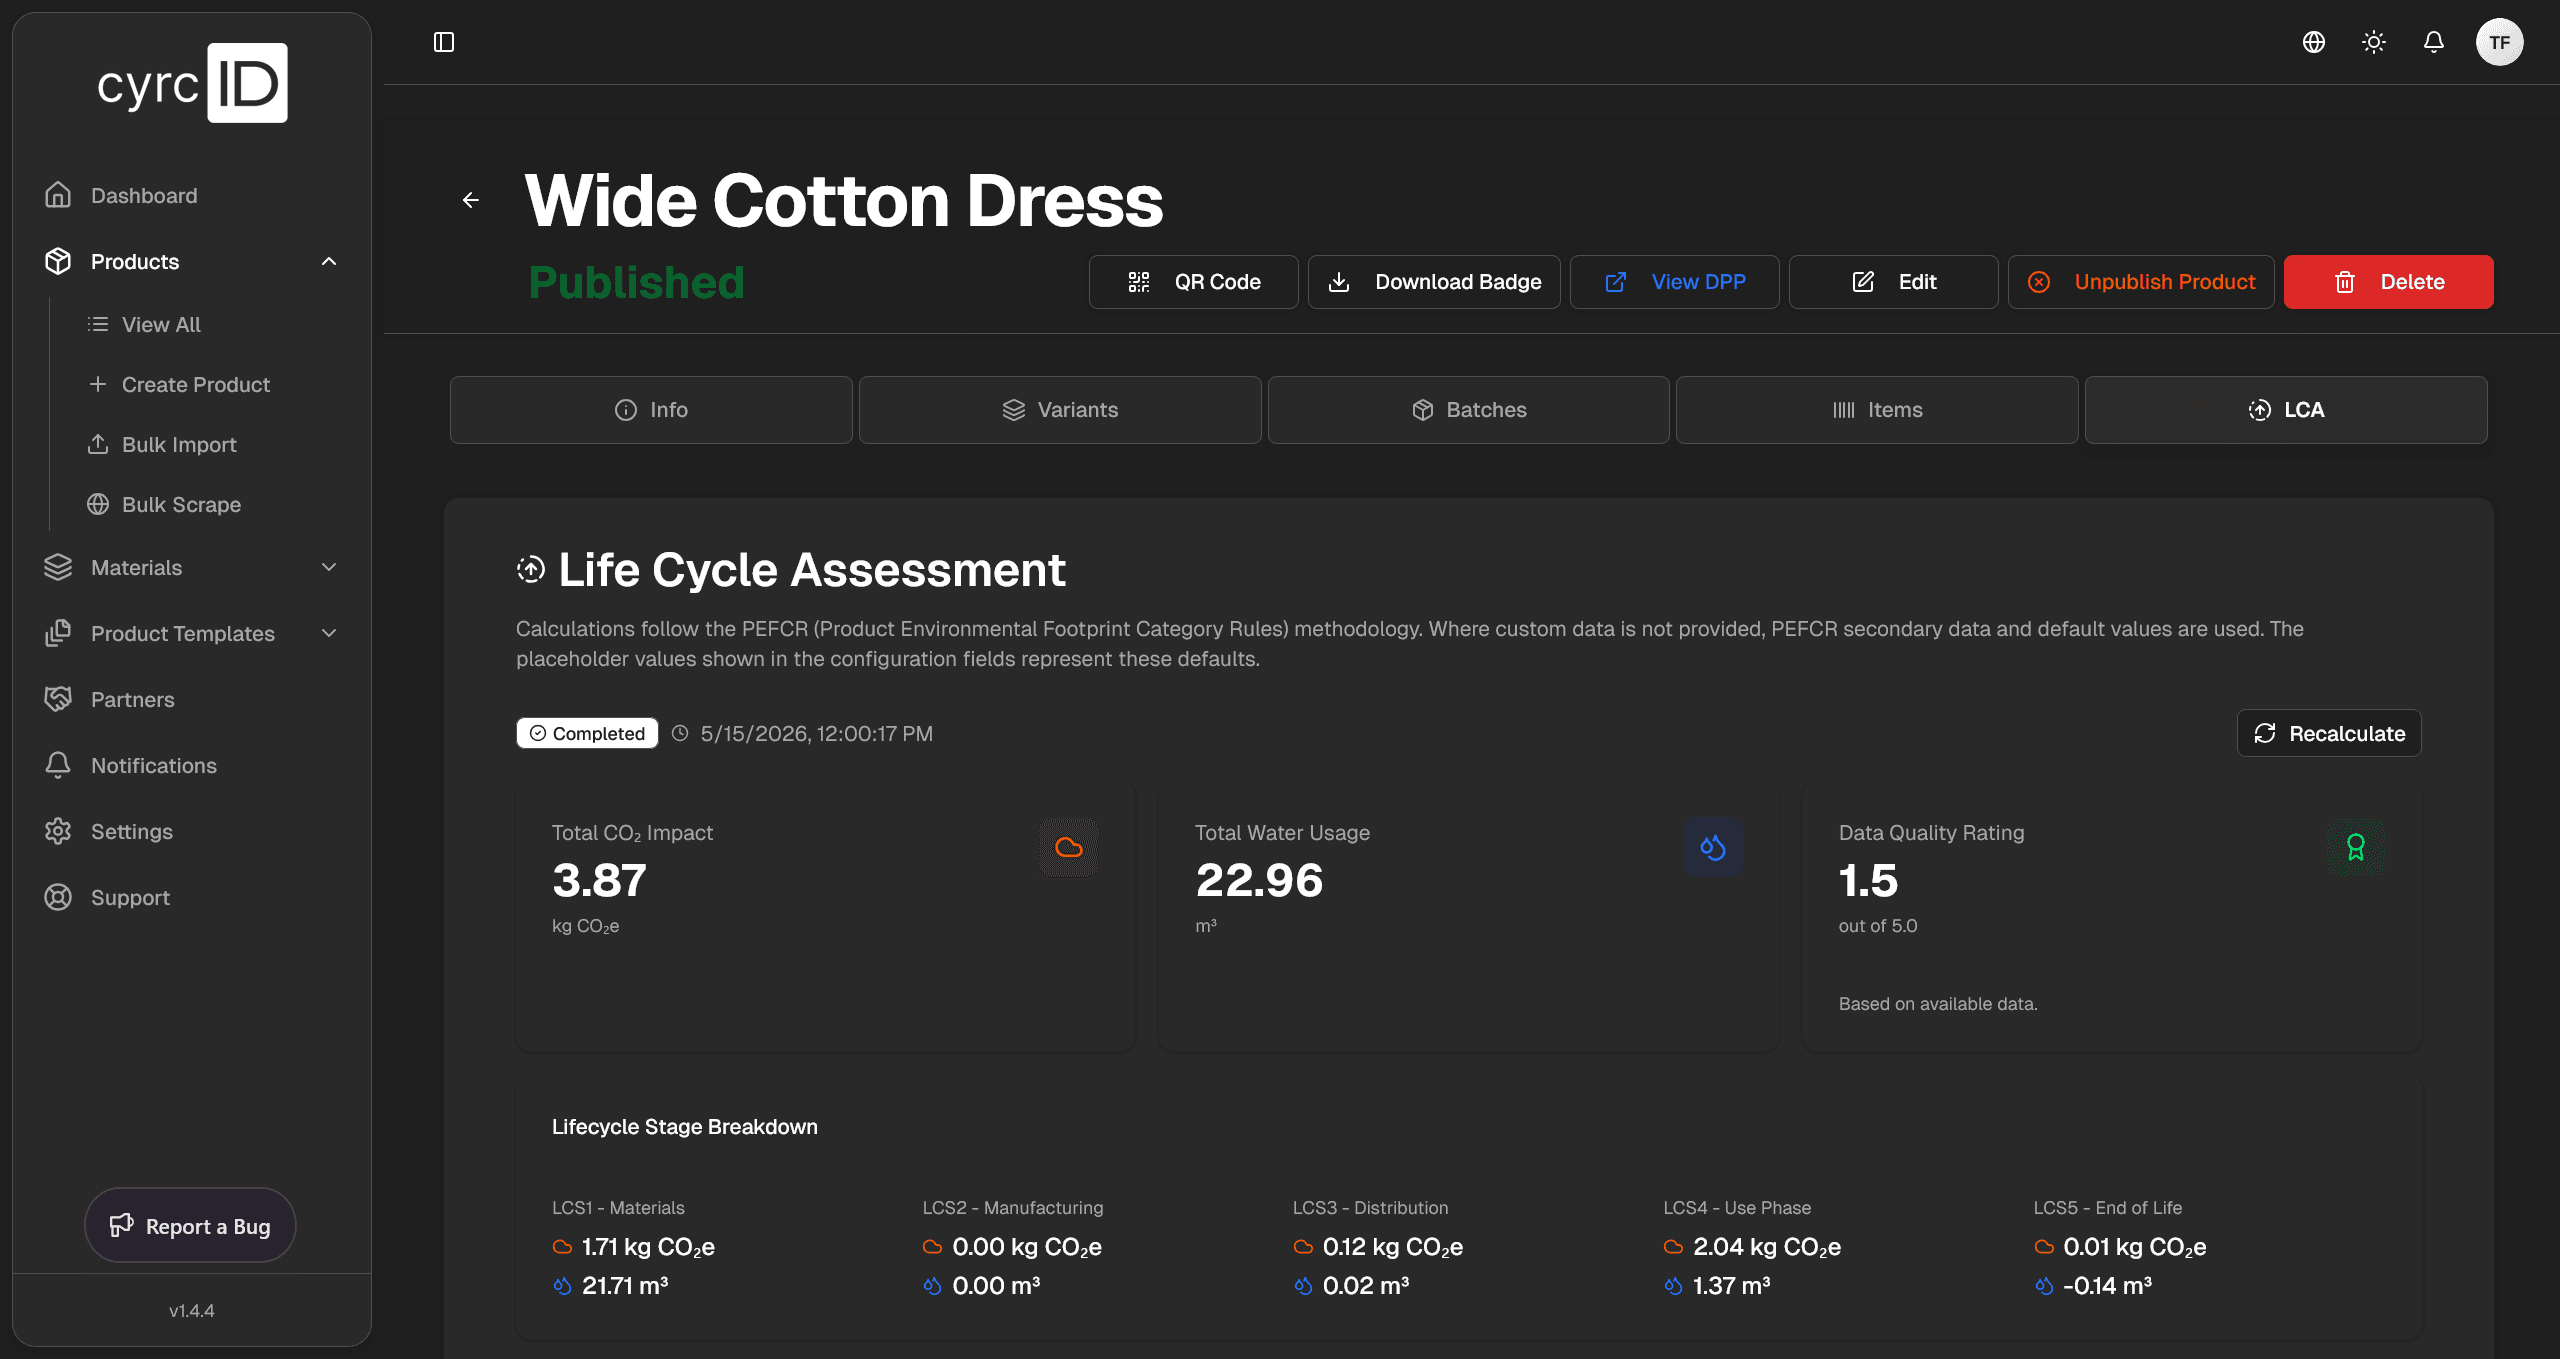This screenshot has width=2560, height=1359.
Task: Switch to the Info tab
Action: tap(651, 410)
